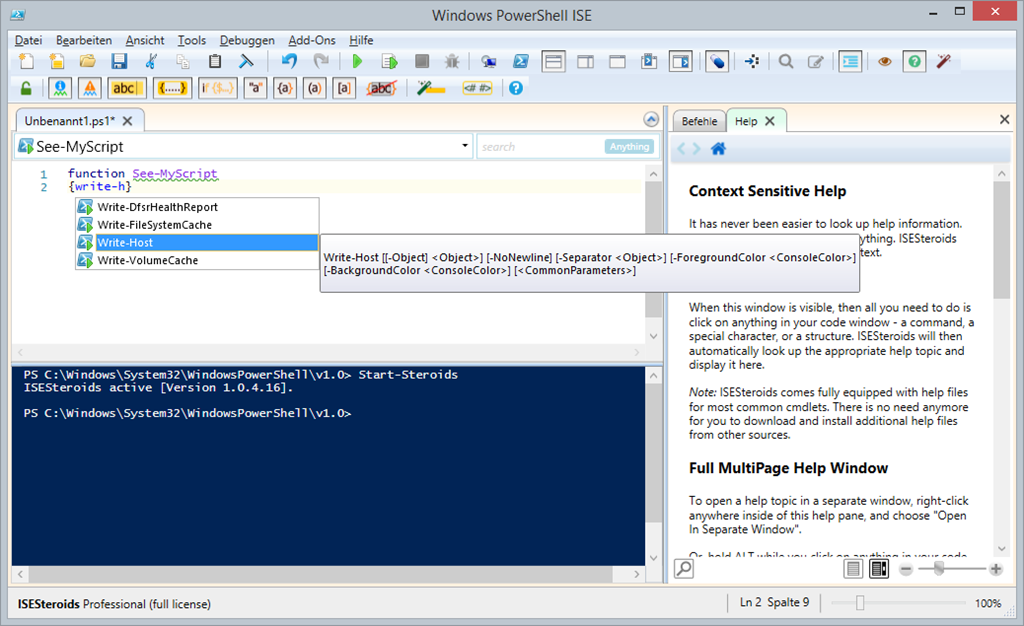Click the crossed-out abc toolbar button
This screenshot has width=1024, height=626.
(x=381, y=88)
